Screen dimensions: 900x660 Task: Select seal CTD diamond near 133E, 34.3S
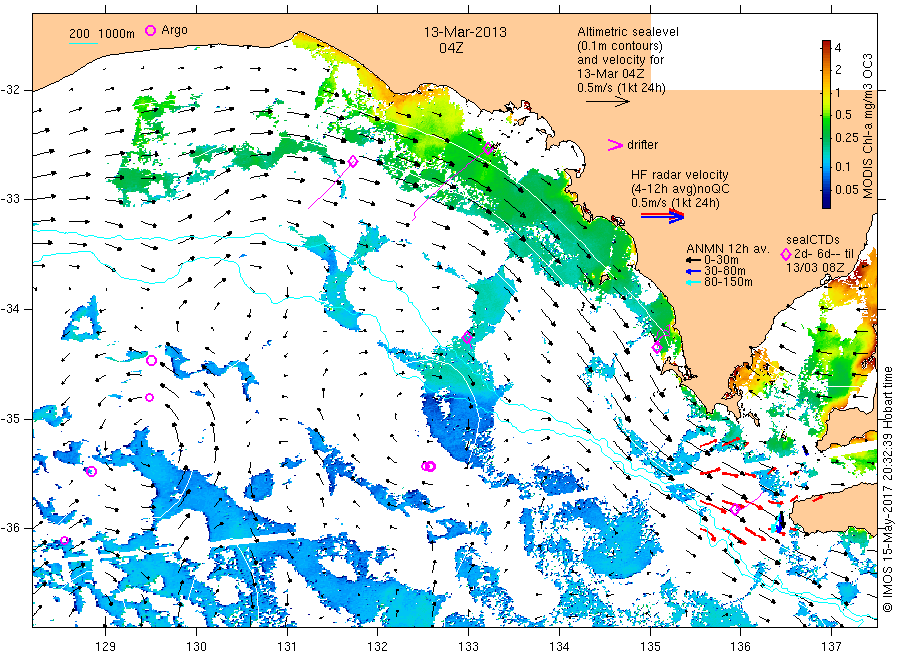point(467,337)
